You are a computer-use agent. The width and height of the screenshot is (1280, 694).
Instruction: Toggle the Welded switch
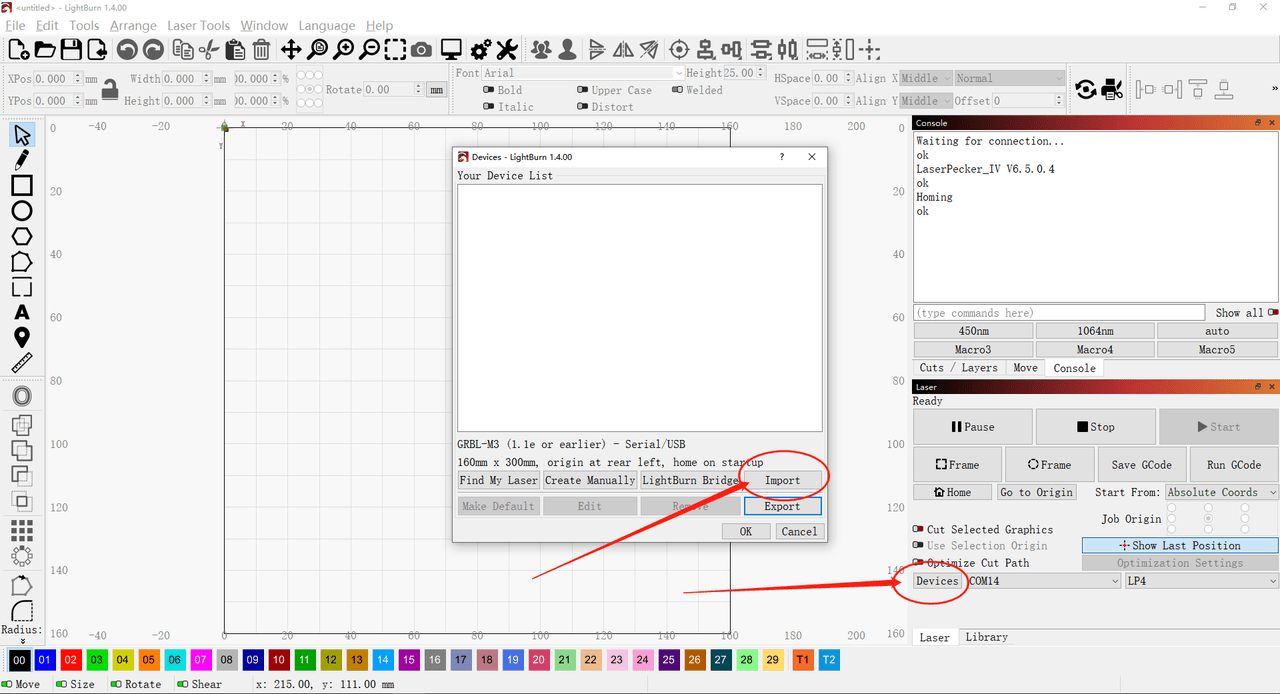[x=677, y=90]
